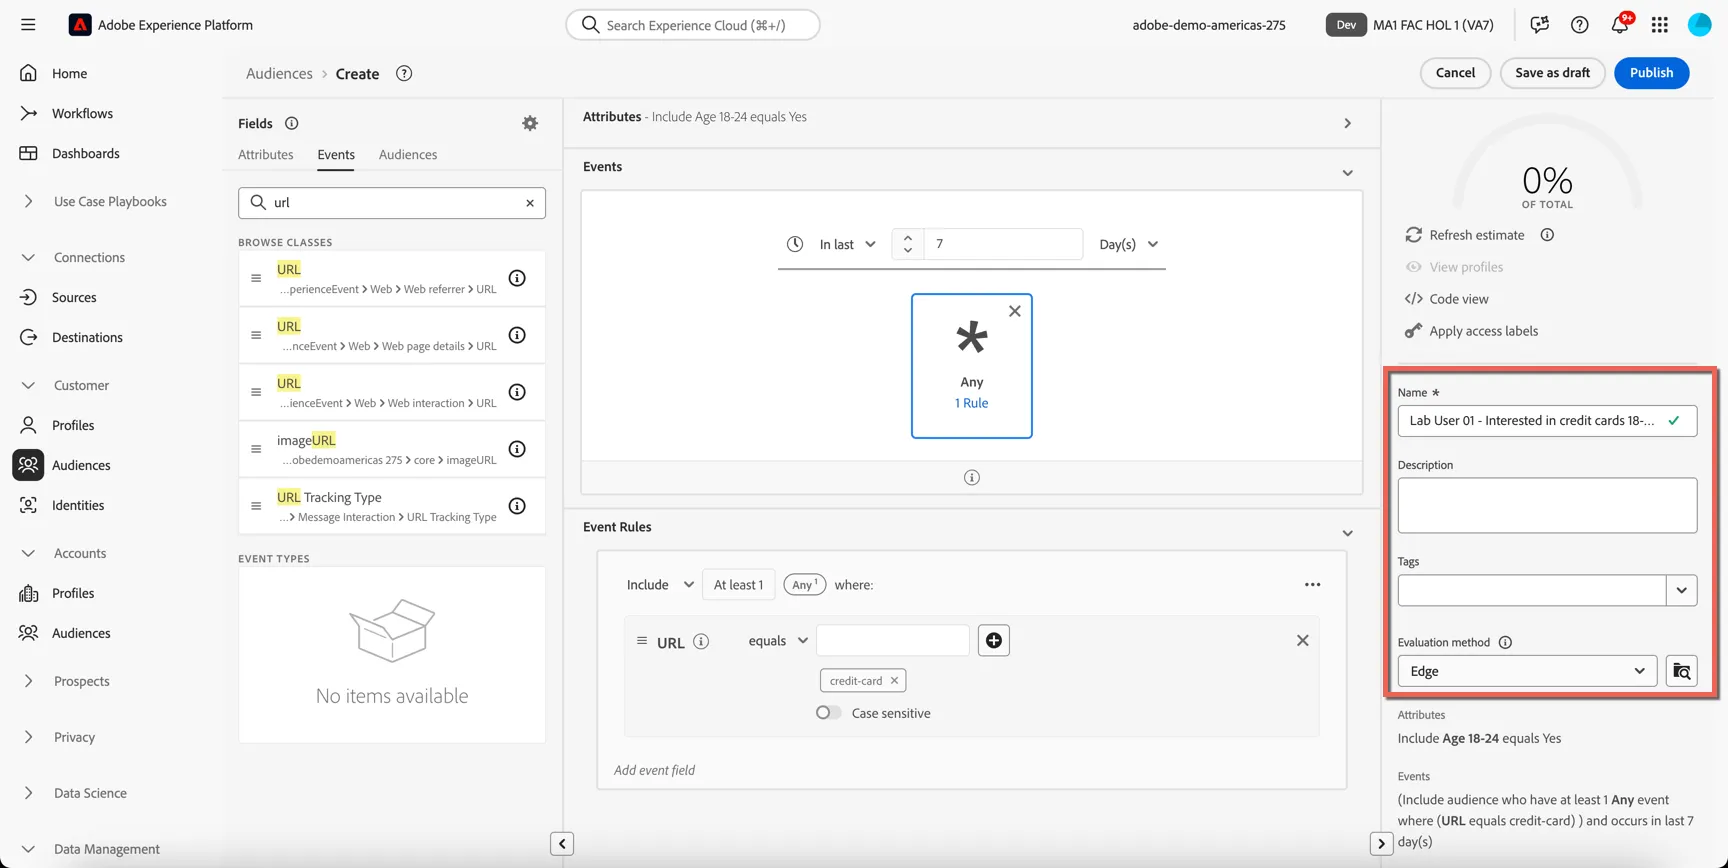The height and width of the screenshot is (868, 1728).
Task: Collapse the Event Rules section
Action: pyautogui.click(x=1348, y=533)
